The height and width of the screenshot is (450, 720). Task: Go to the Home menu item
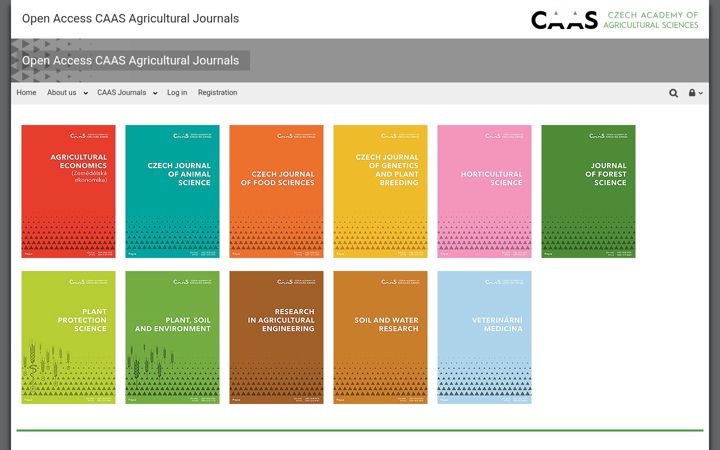point(26,92)
